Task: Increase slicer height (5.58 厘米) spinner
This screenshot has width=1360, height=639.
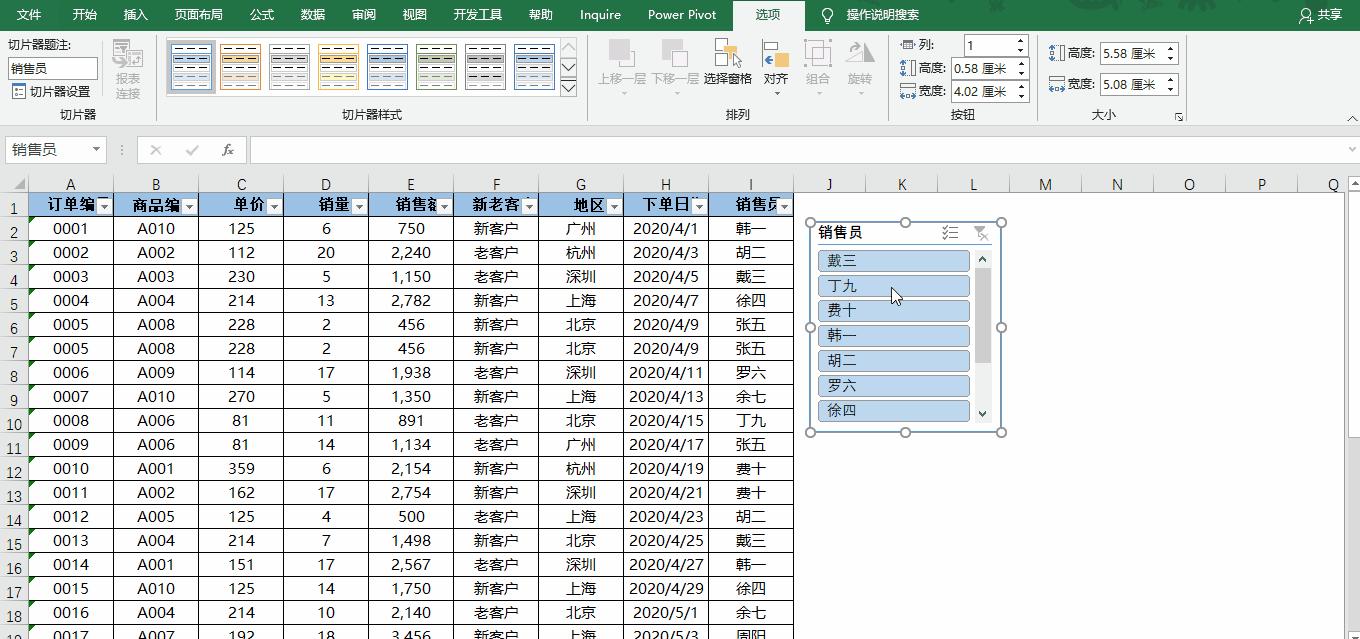Action: [x=1171, y=48]
